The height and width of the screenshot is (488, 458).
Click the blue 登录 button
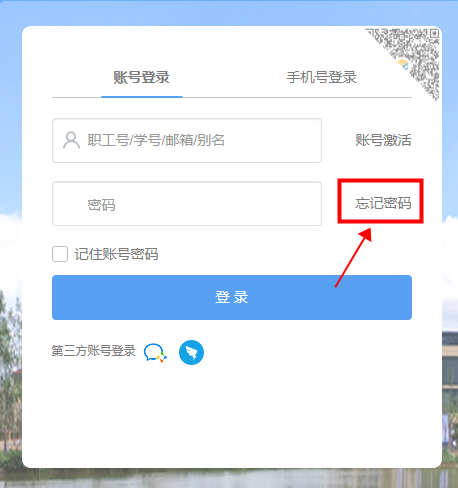click(232, 297)
